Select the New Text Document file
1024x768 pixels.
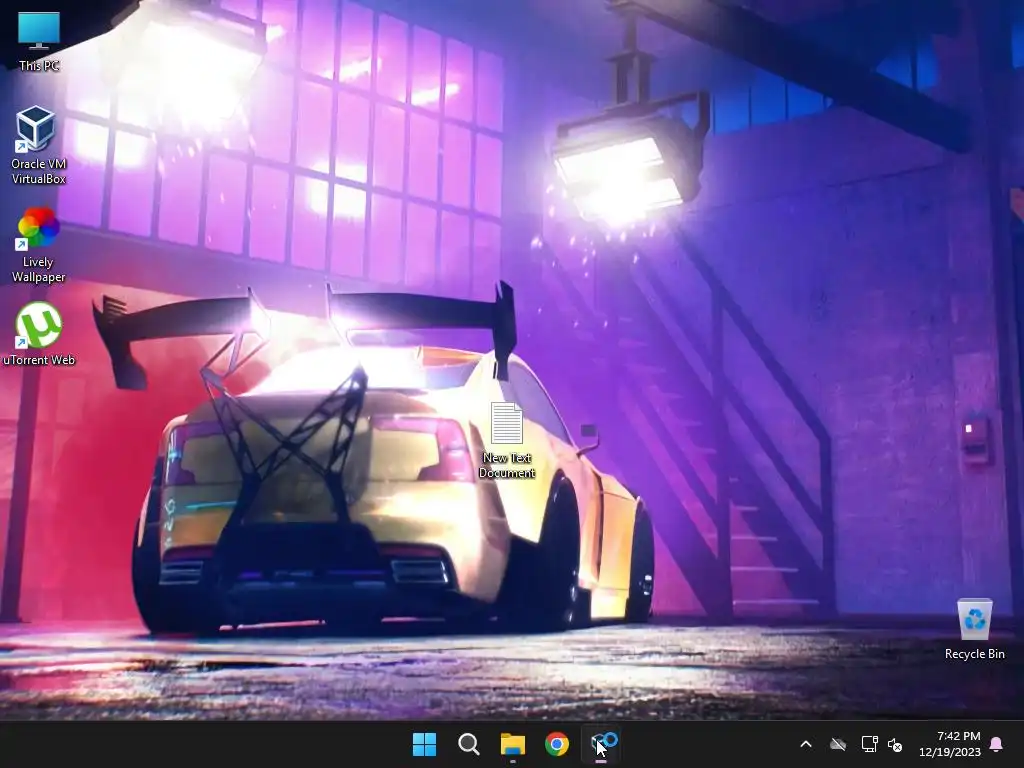coord(507,441)
